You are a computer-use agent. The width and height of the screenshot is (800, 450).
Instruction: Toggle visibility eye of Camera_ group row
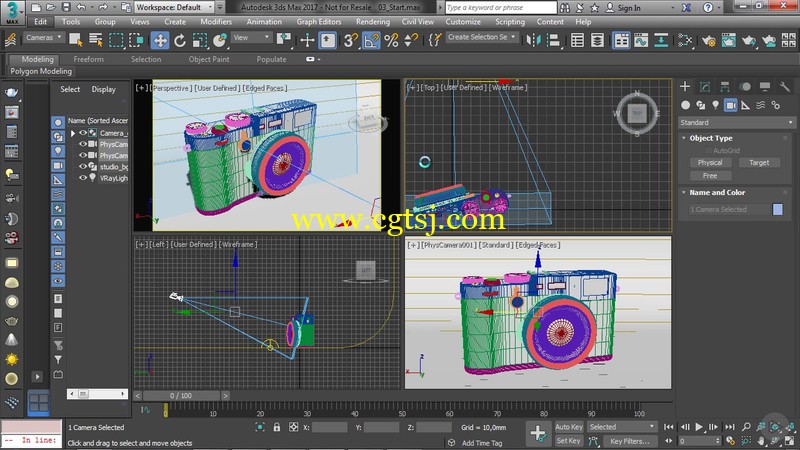82,133
